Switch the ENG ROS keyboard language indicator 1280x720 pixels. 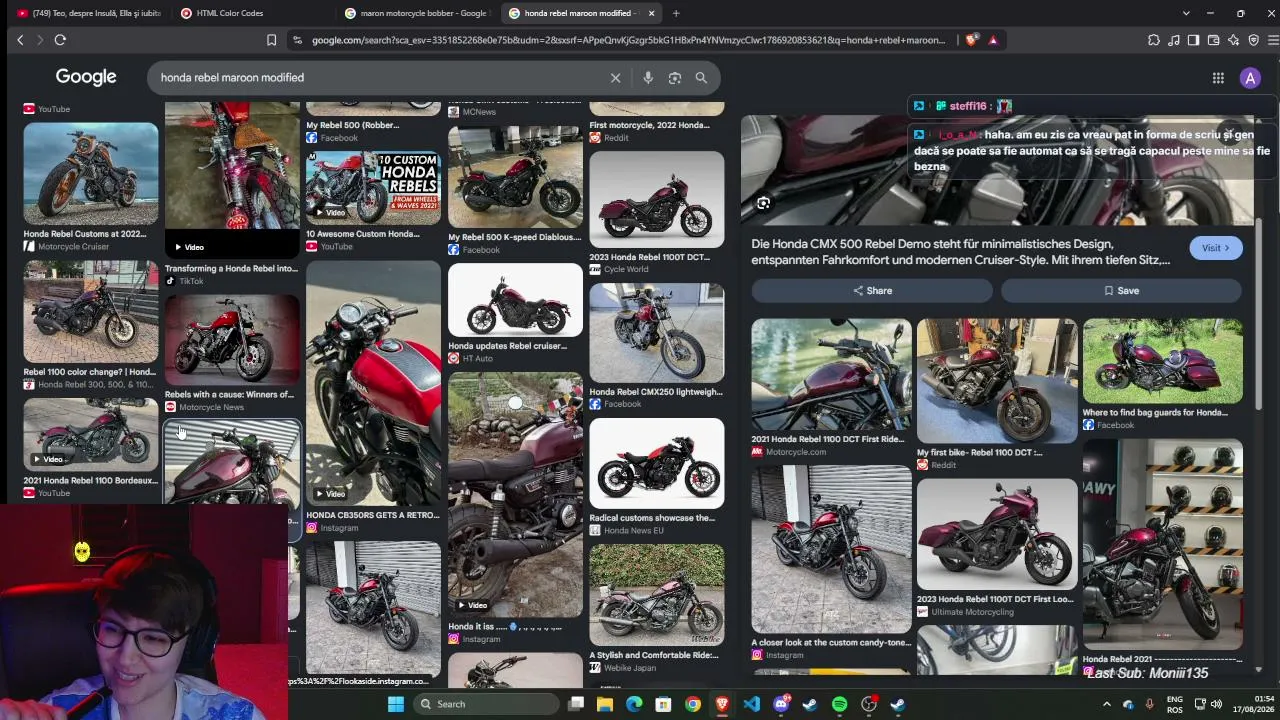(1175, 704)
